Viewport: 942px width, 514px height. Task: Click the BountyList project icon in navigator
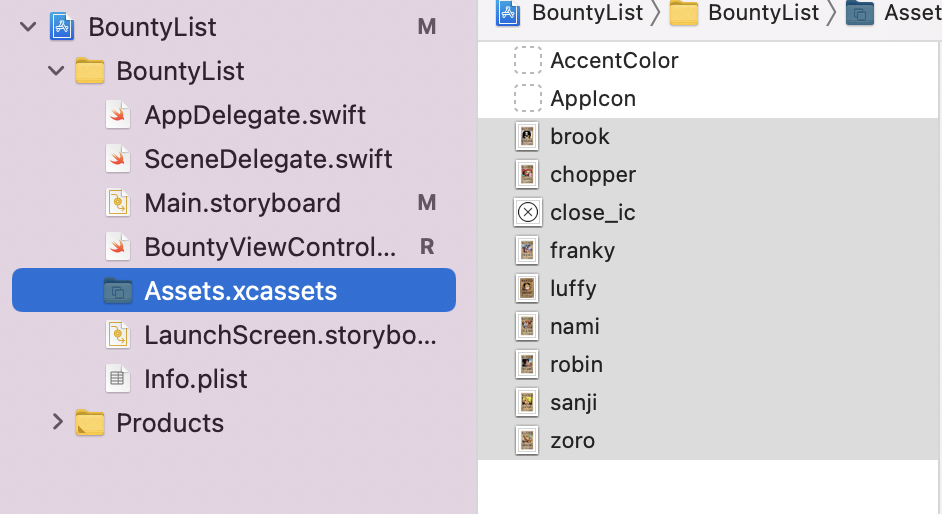click(62, 27)
